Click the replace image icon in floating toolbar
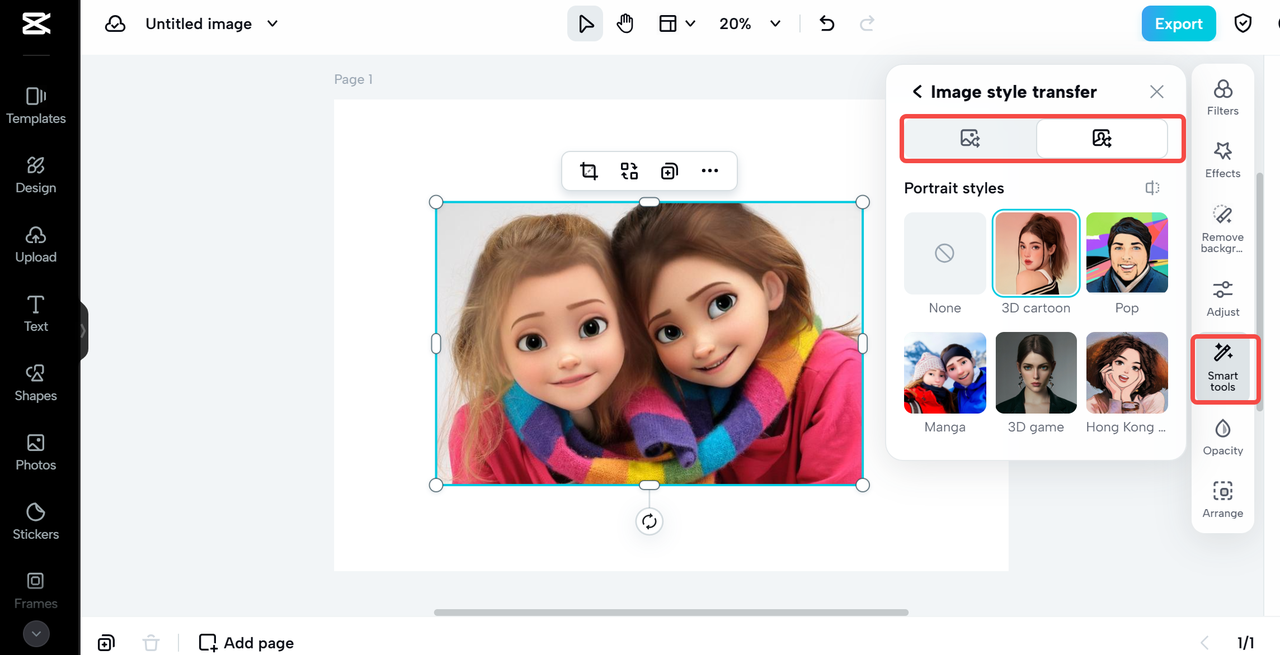This screenshot has width=1280, height=655. coord(629,171)
